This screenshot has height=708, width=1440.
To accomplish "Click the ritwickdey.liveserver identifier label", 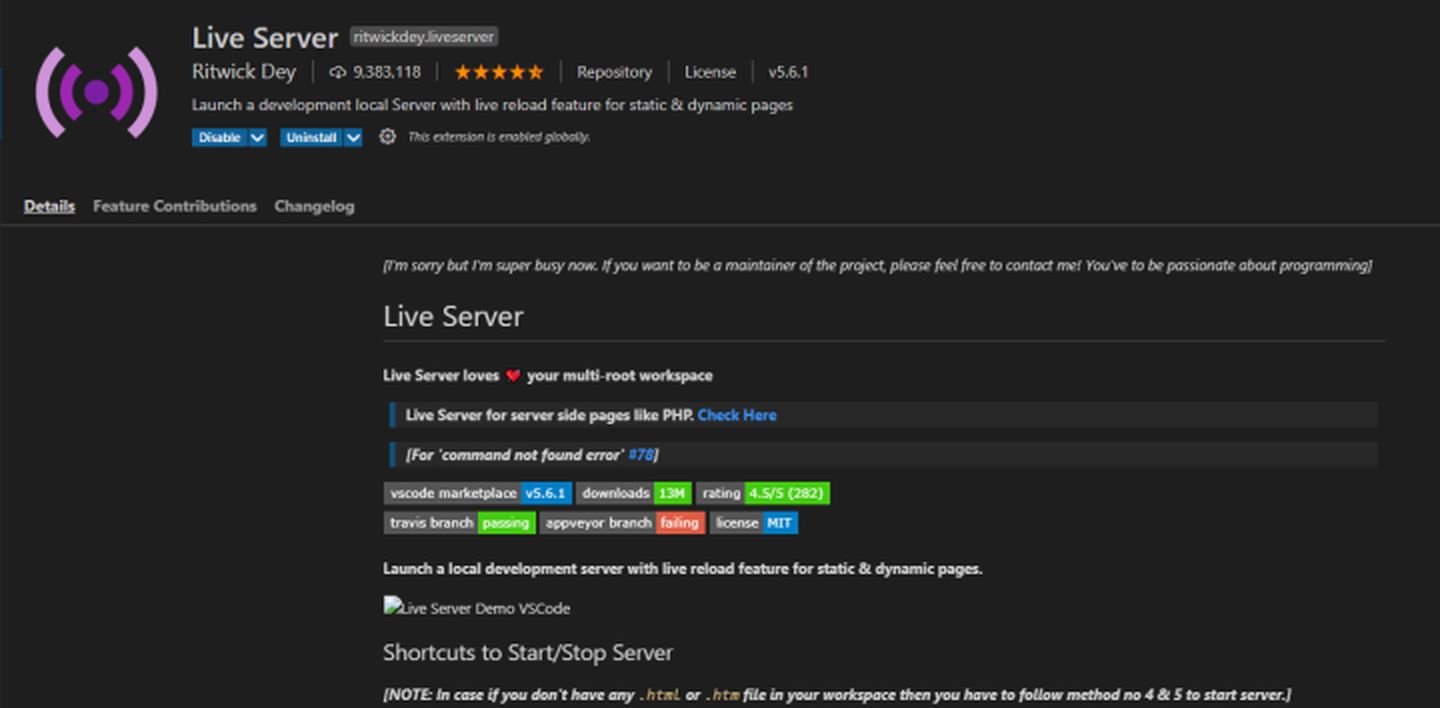I will [424, 37].
